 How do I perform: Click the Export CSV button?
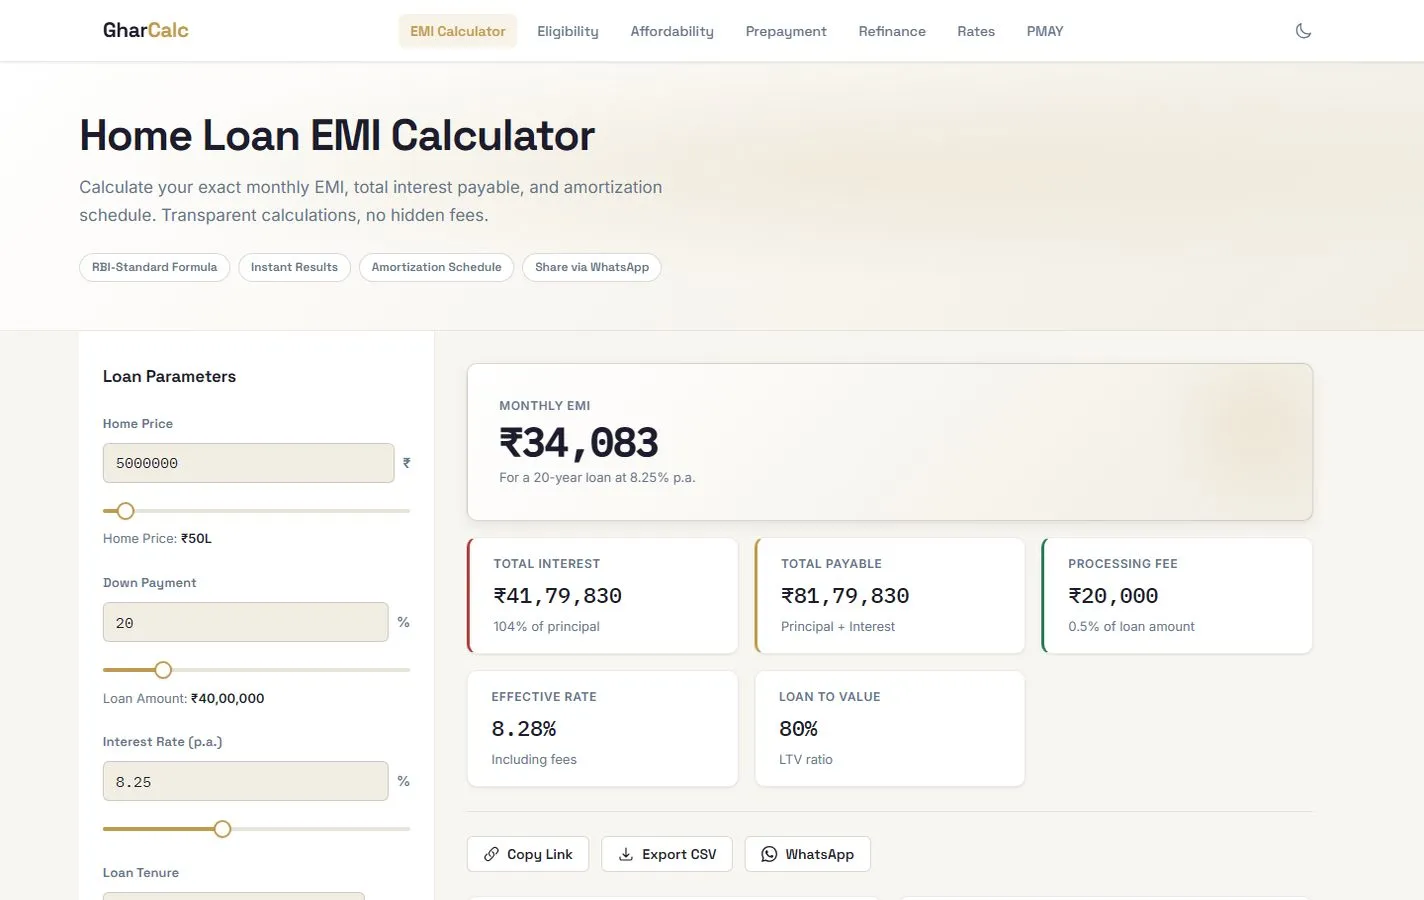(667, 854)
